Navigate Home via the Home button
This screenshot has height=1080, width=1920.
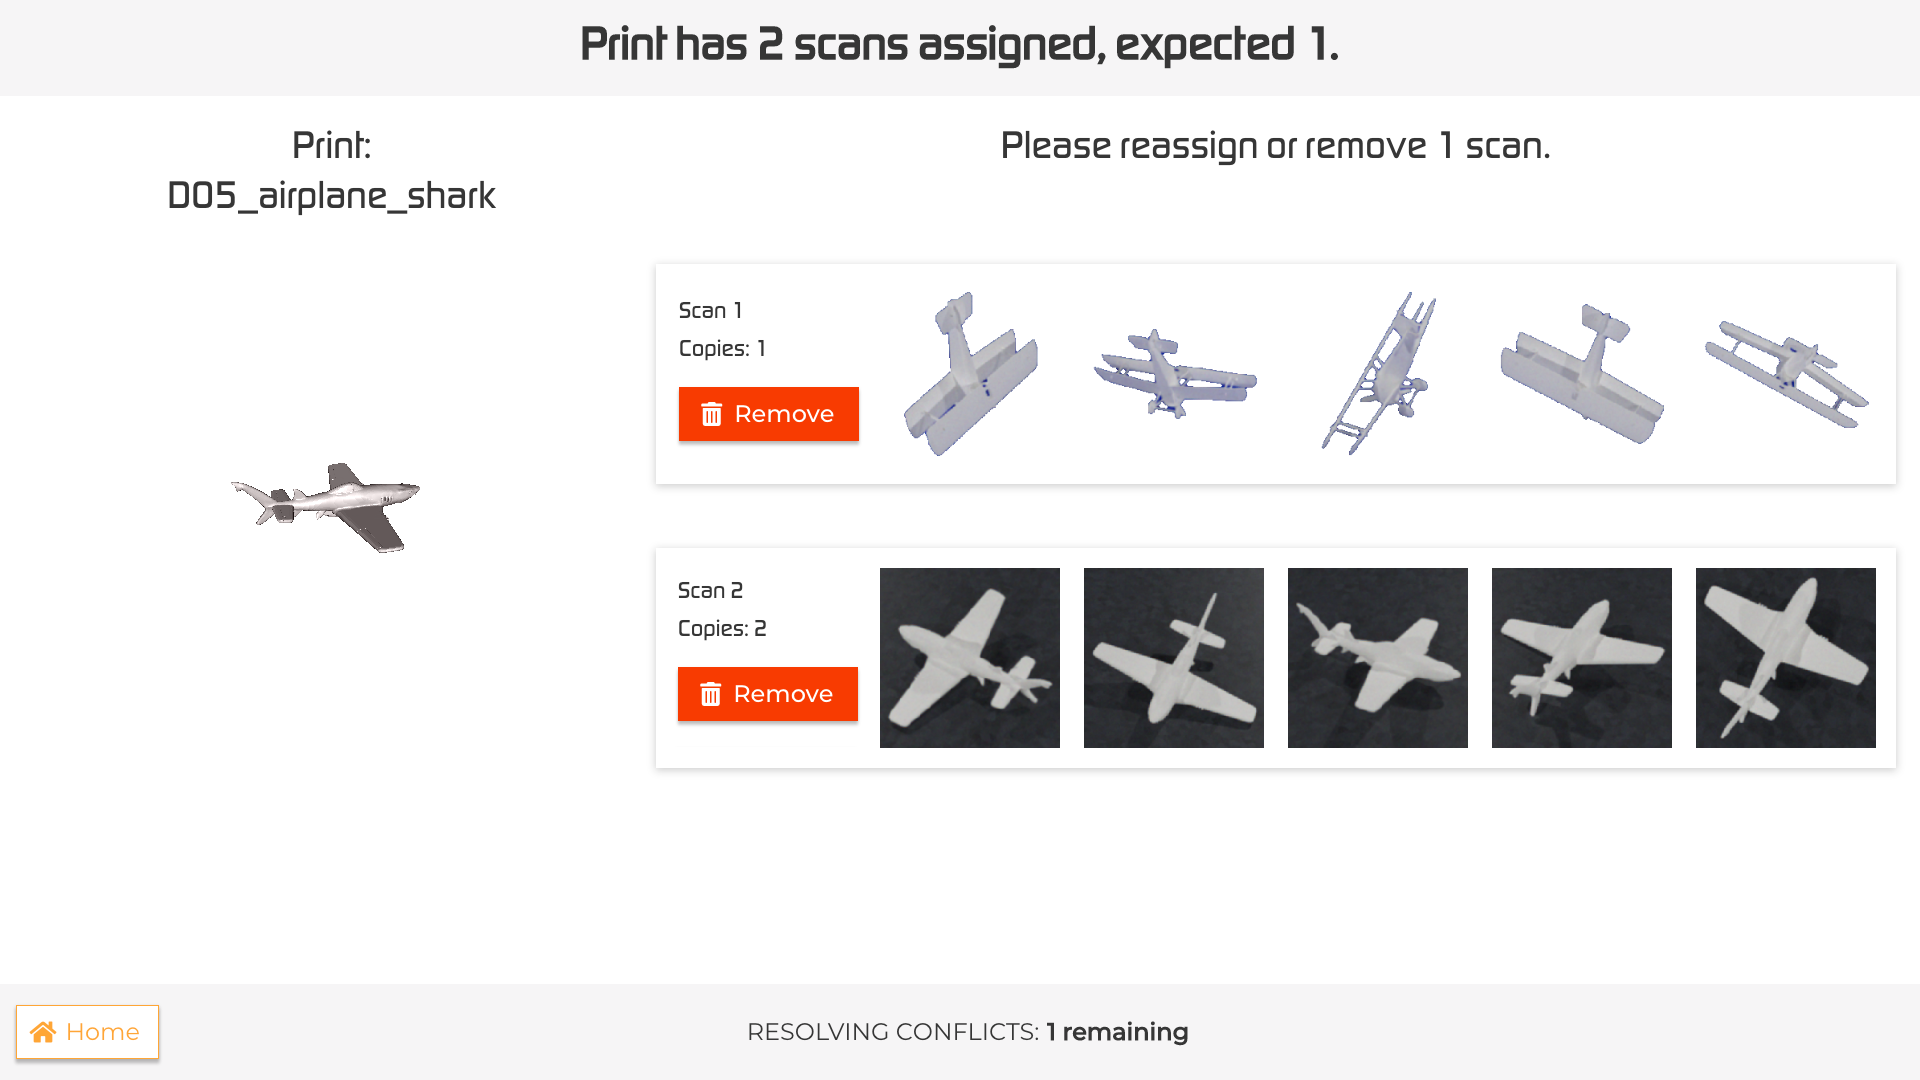87,1031
